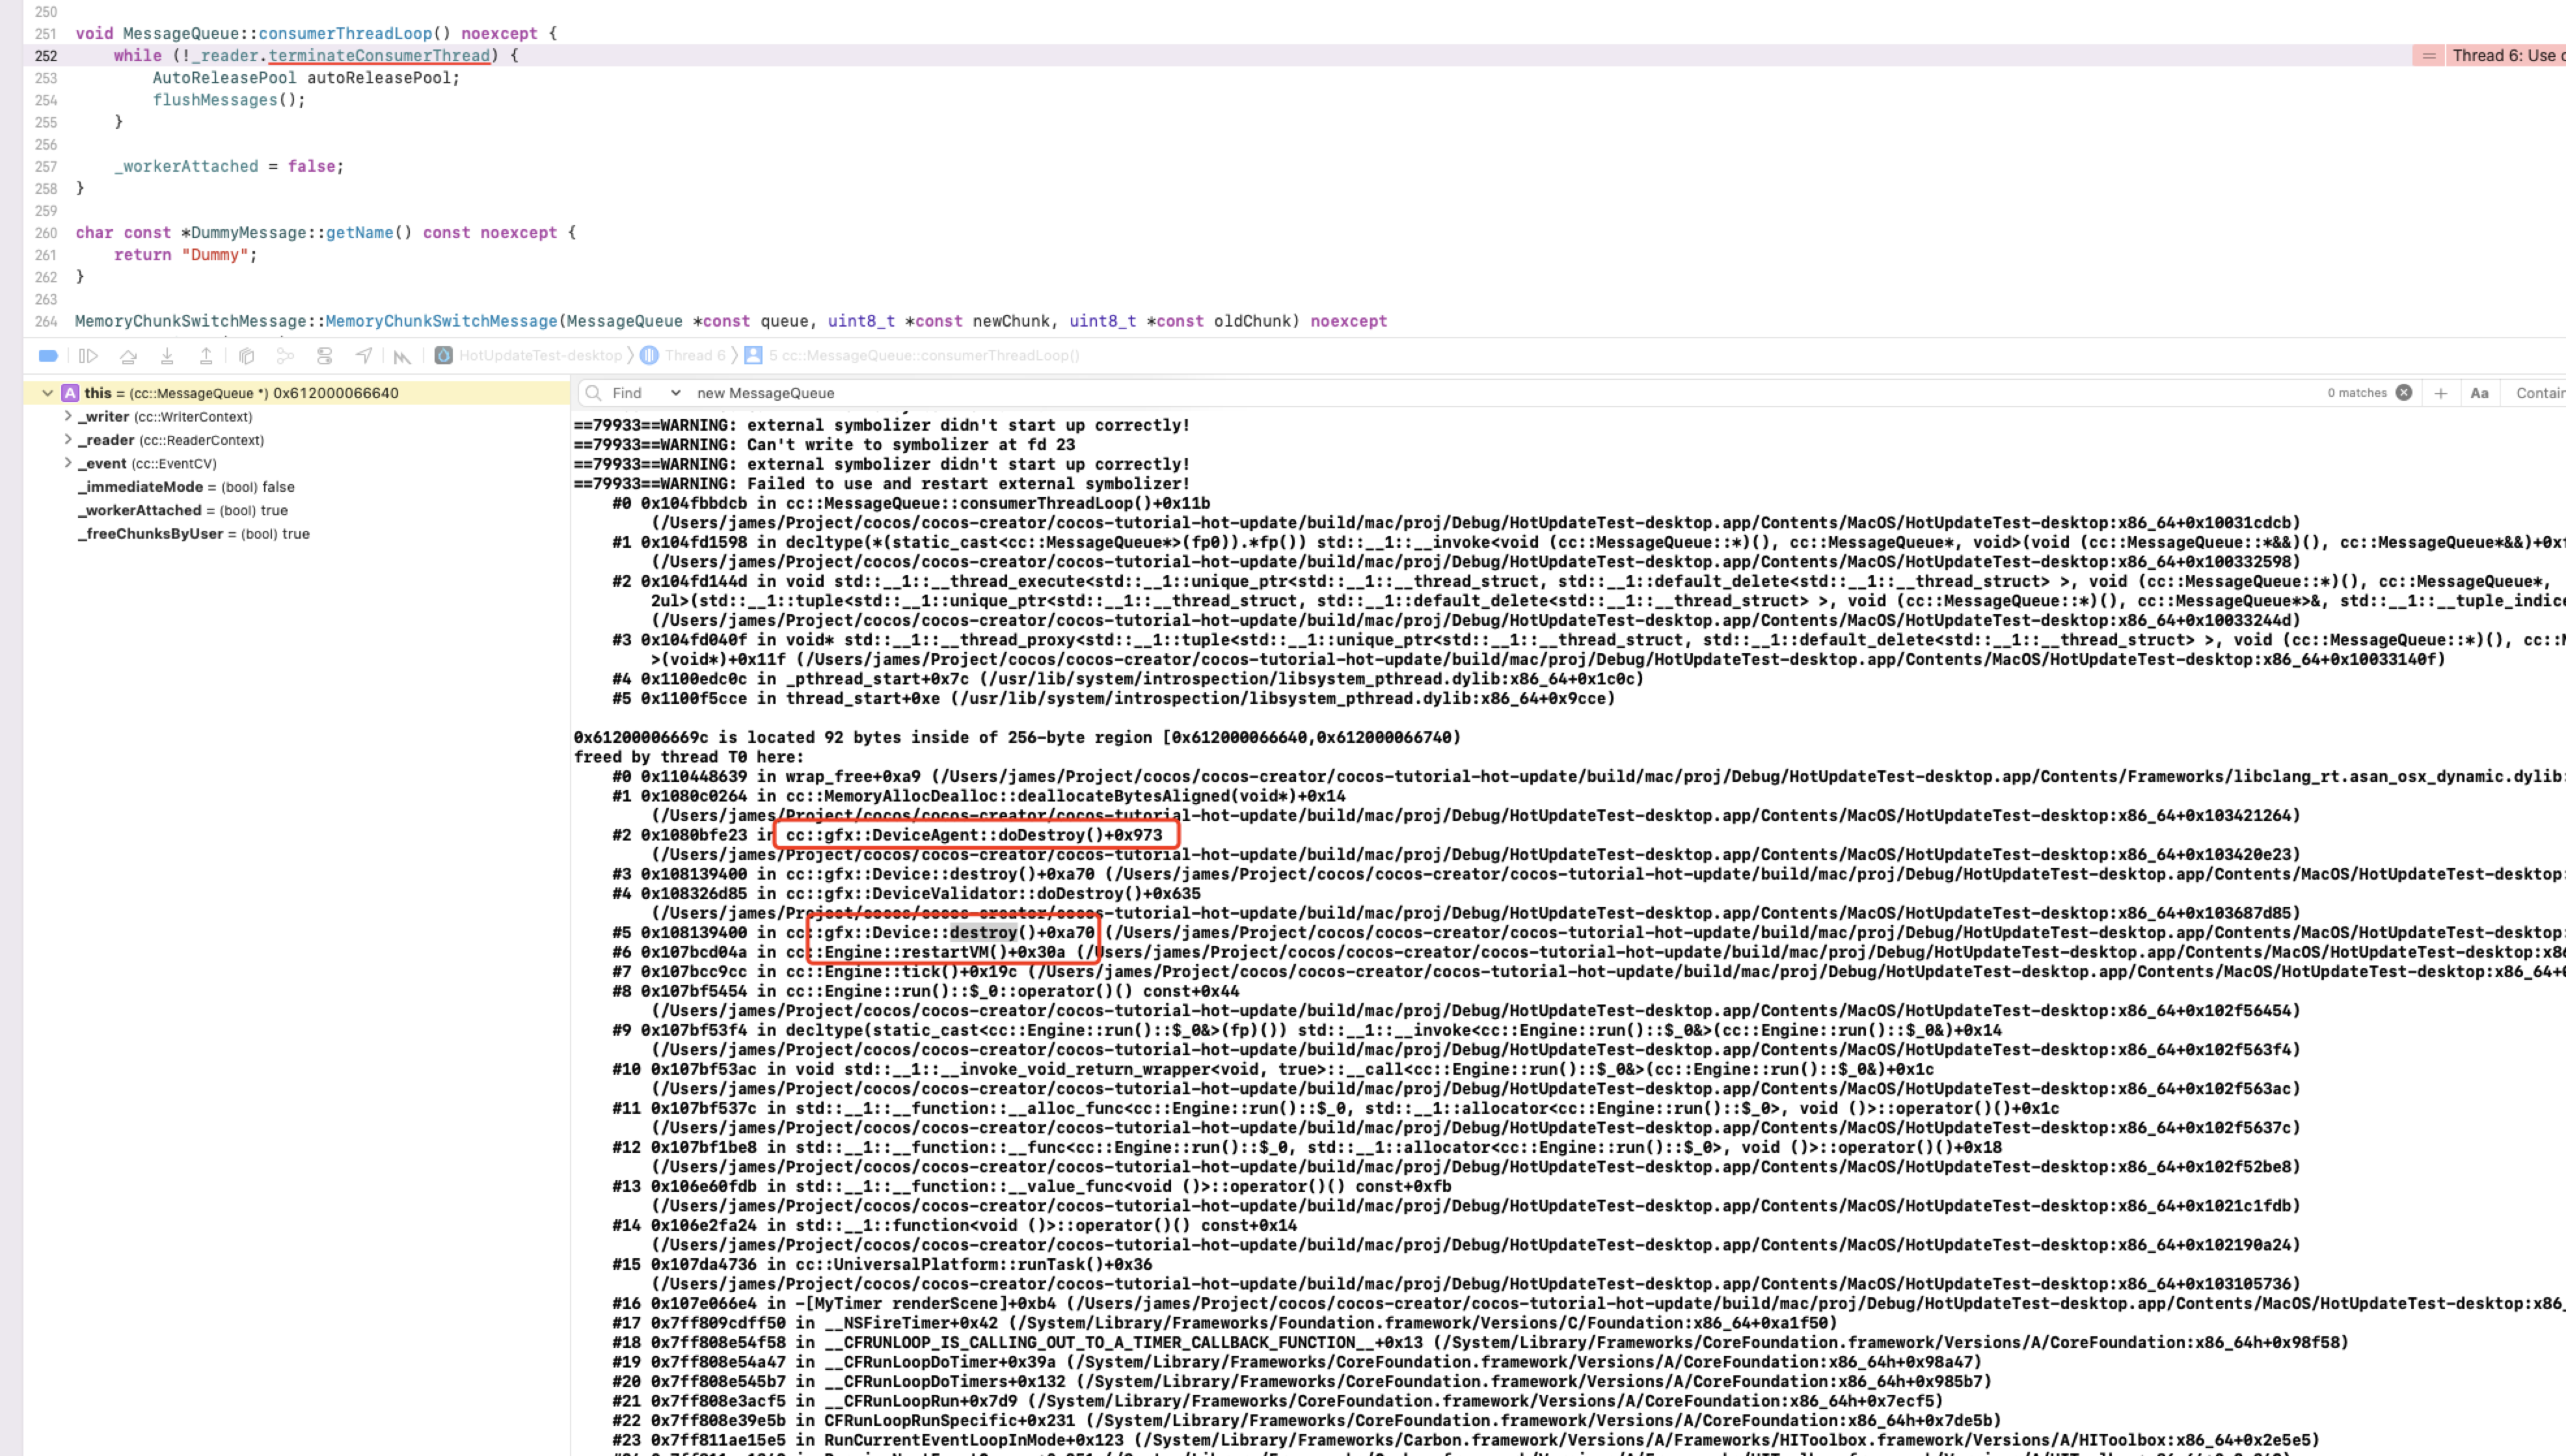Toggle the Aa case-sensitive search option
Image resolution: width=2566 pixels, height=1456 pixels.
click(2479, 393)
